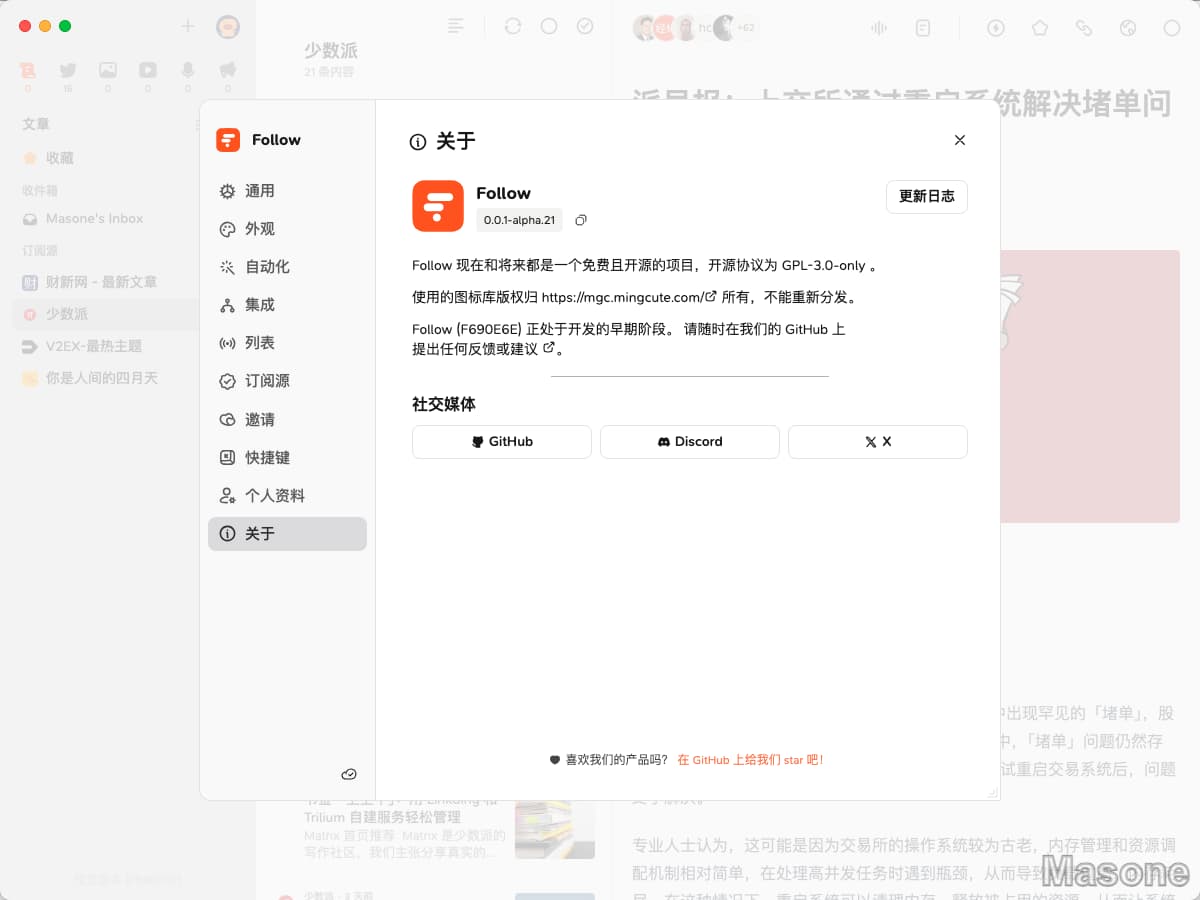This screenshot has height=900, width=1200.
Task: Click 提出任何反馈或建议 feedback link
Action: [484, 349]
